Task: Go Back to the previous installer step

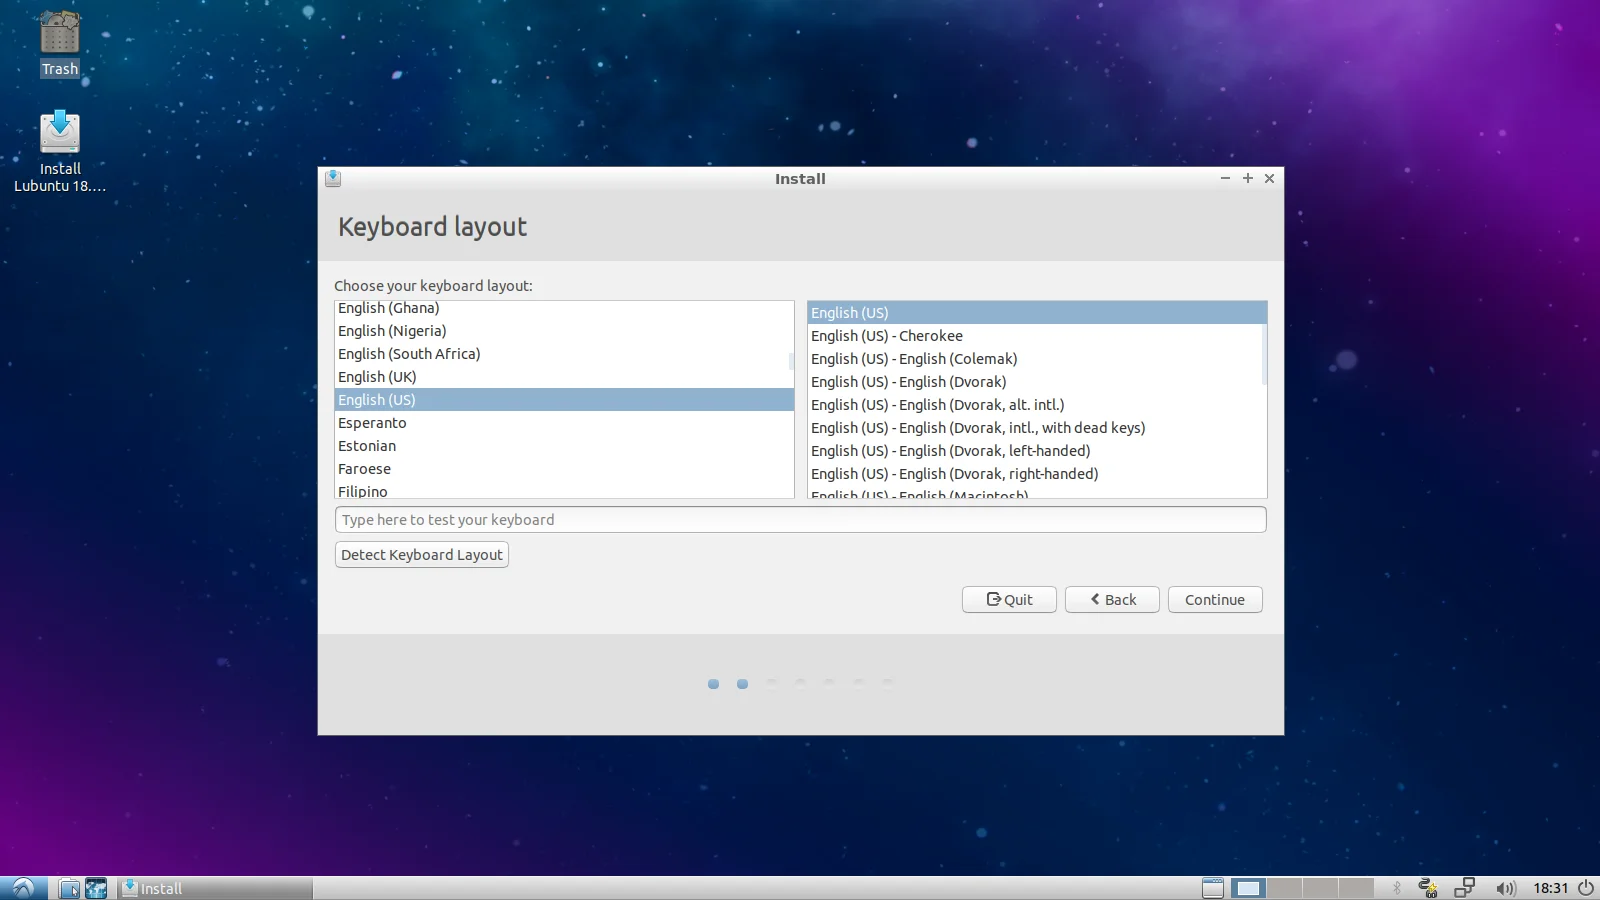Action: point(1112,600)
